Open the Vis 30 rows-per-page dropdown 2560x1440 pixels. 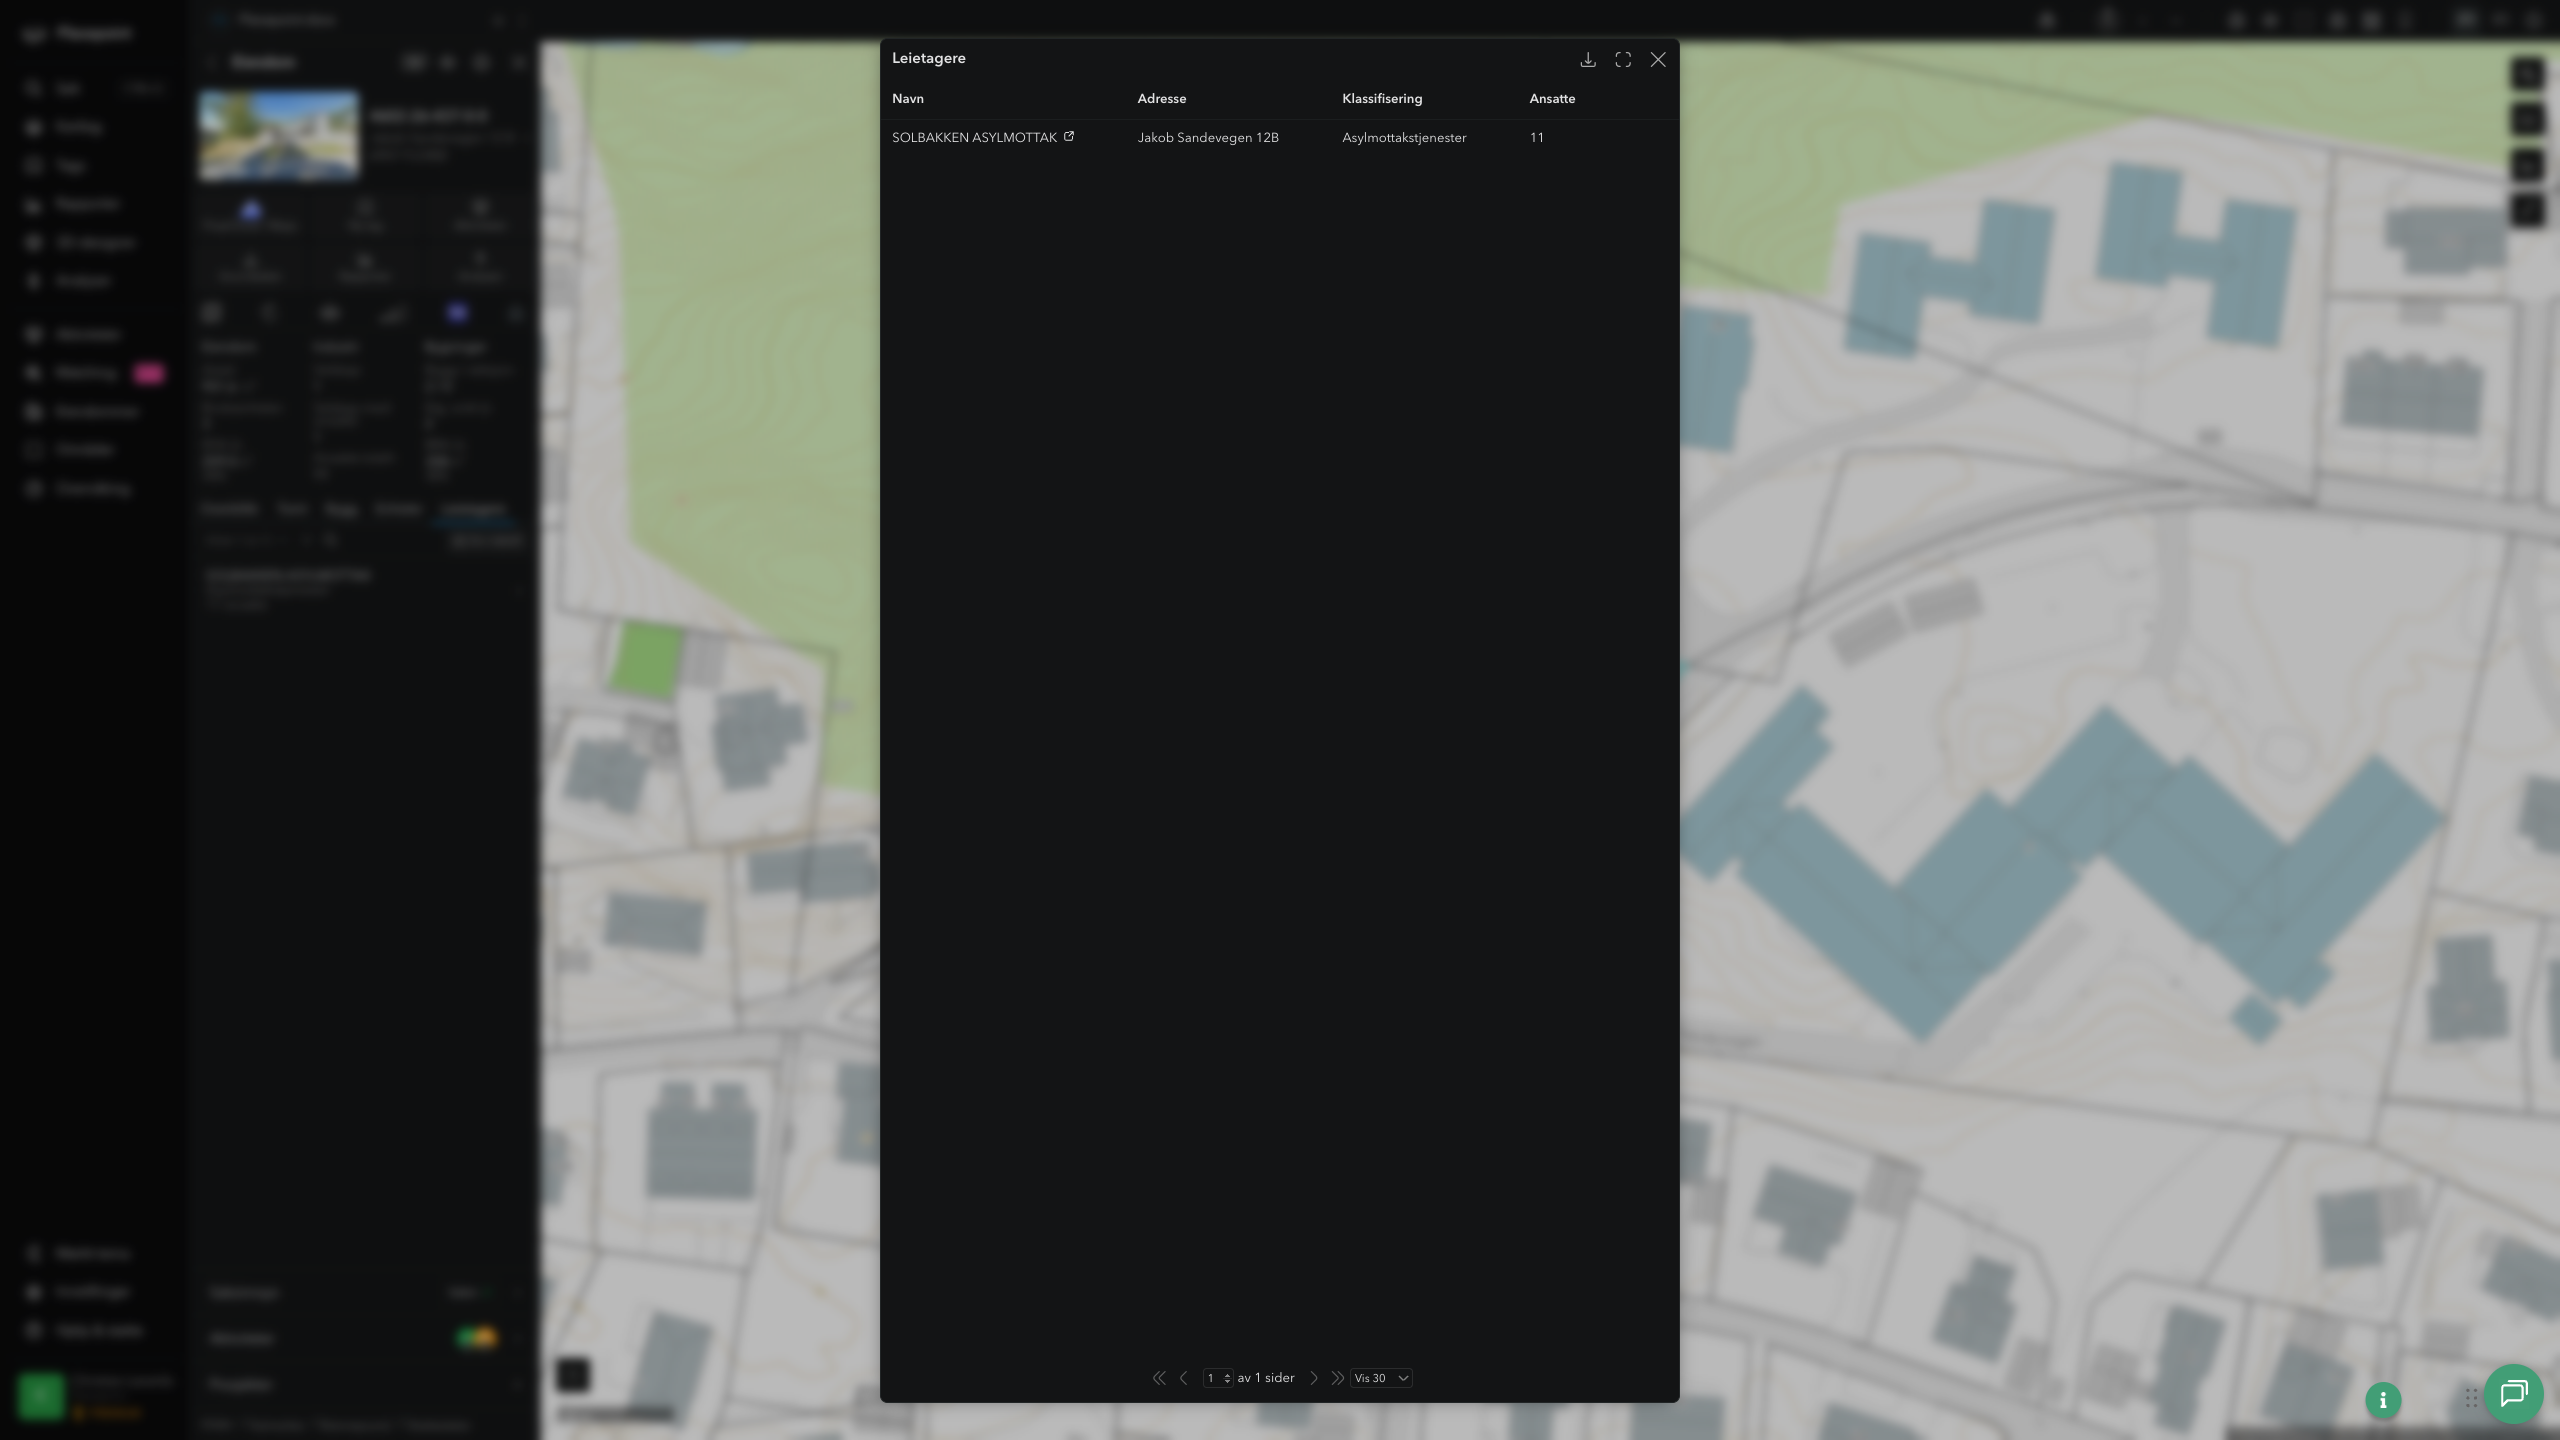click(1381, 1378)
